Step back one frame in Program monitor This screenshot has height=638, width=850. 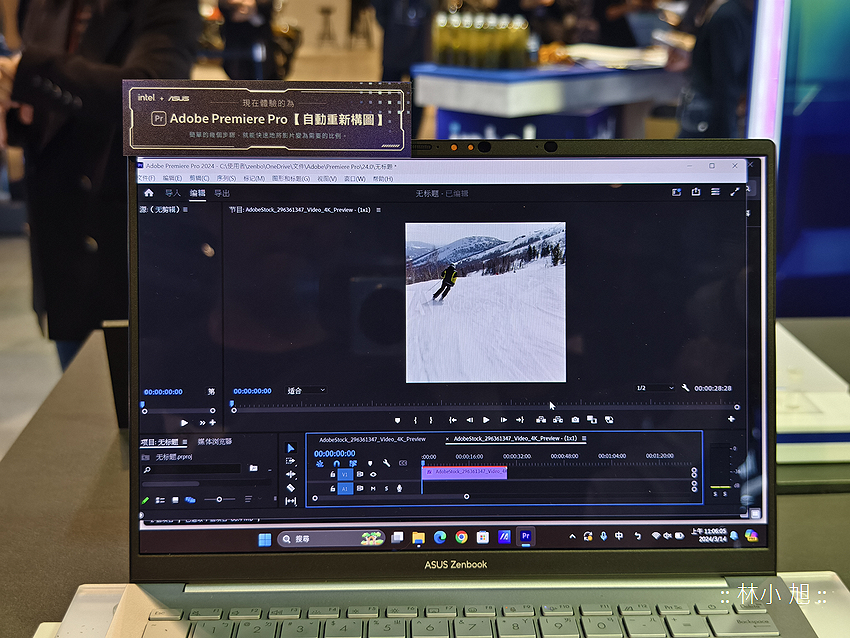pyautogui.click(x=469, y=420)
